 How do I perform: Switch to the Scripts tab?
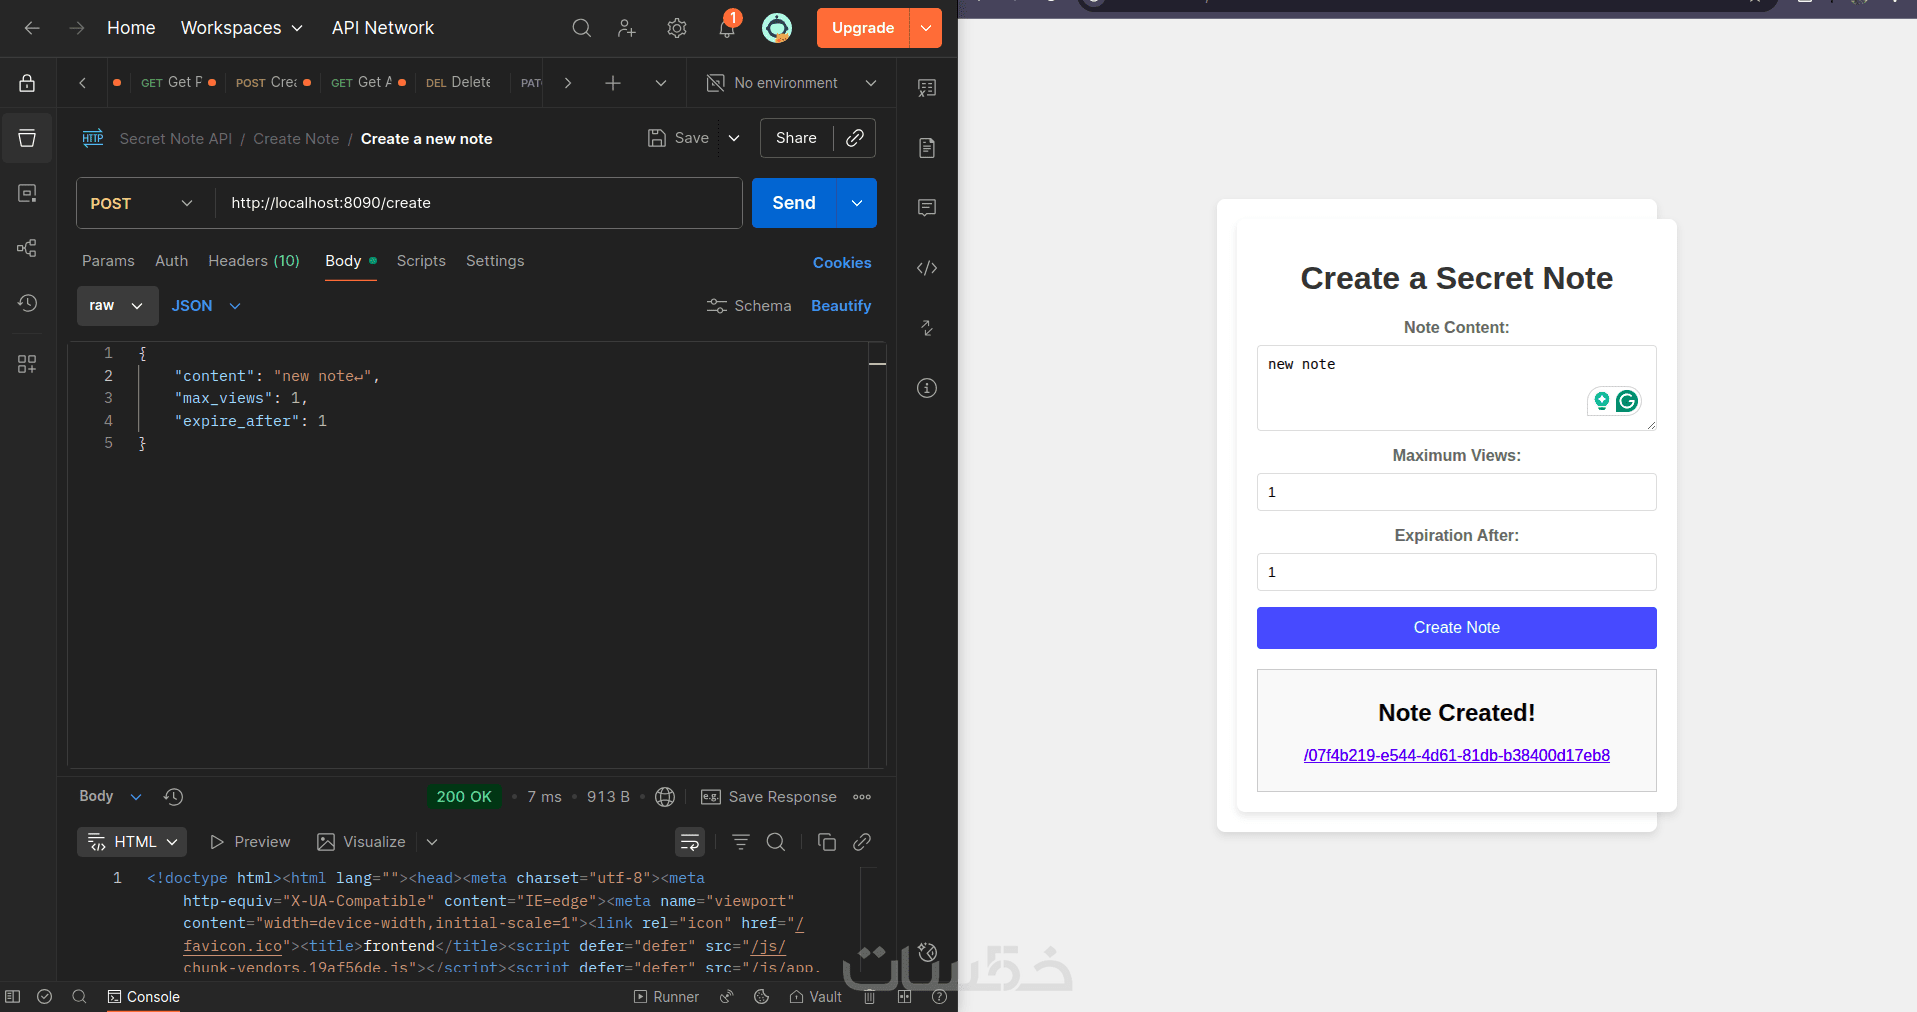421,261
